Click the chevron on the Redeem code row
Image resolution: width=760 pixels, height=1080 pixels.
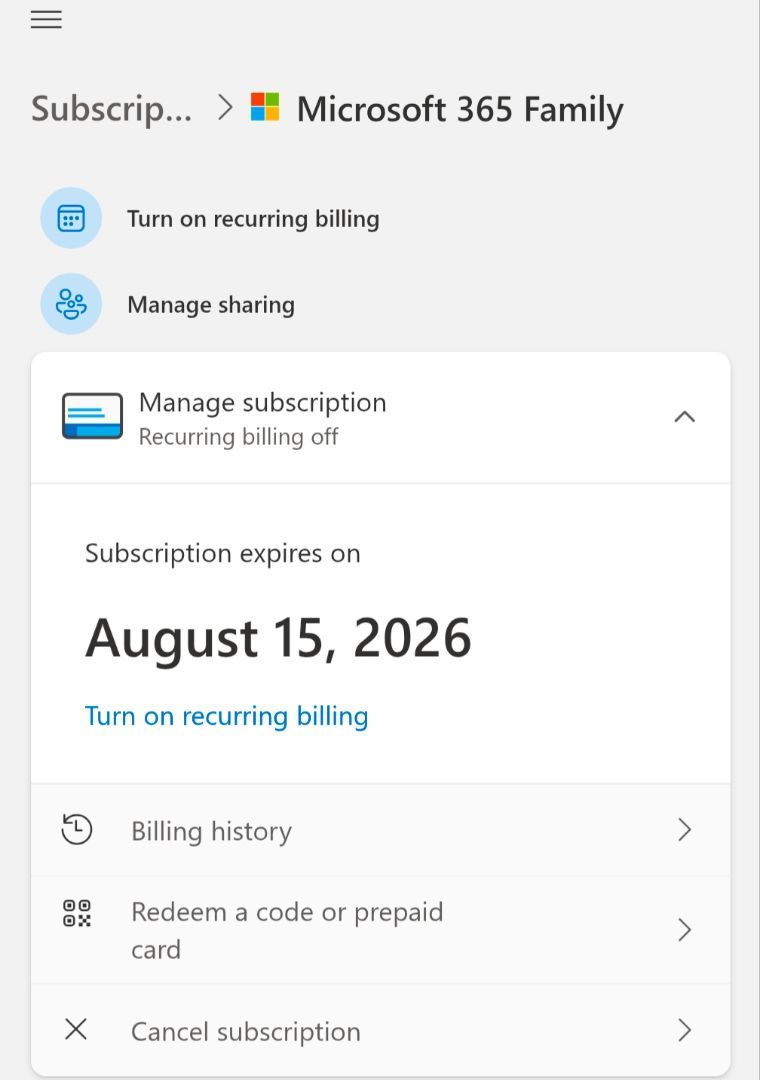click(x=684, y=930)
